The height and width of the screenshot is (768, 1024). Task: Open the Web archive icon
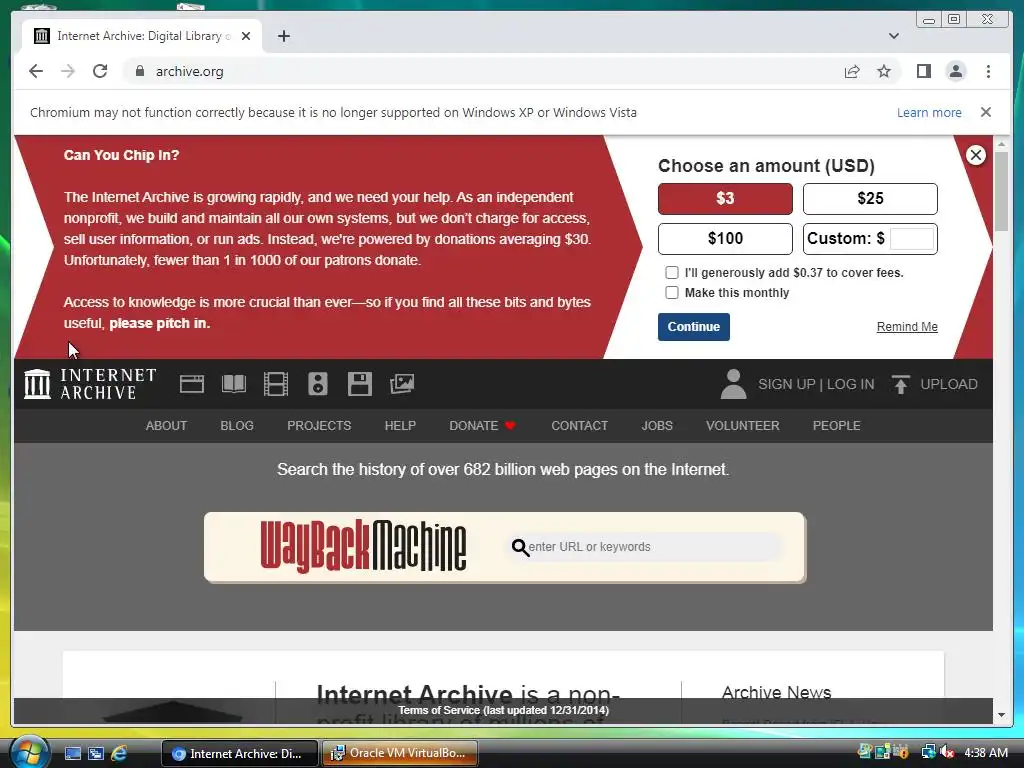point(191,384)
